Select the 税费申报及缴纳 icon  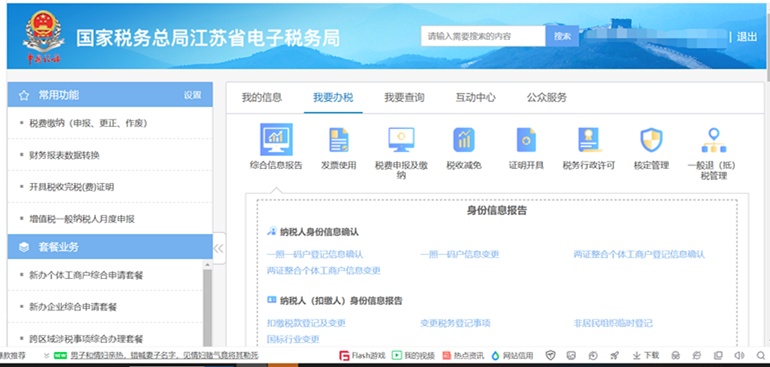(401, 140)
